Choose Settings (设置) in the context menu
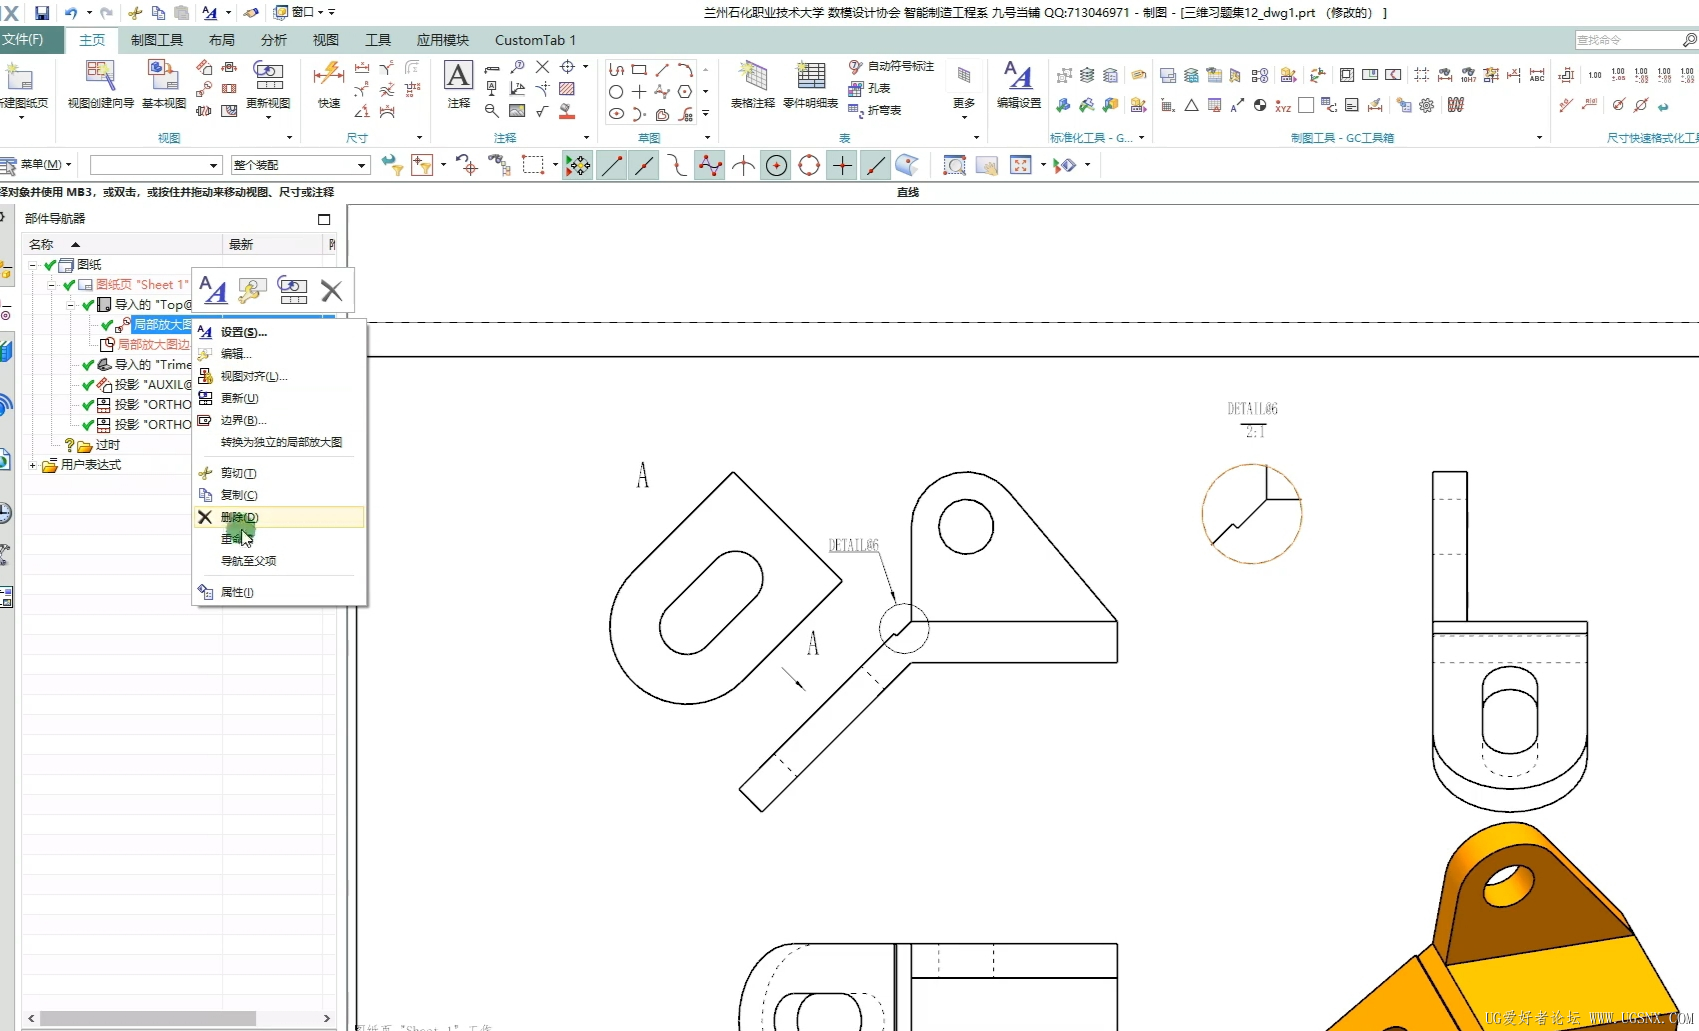 278,332
